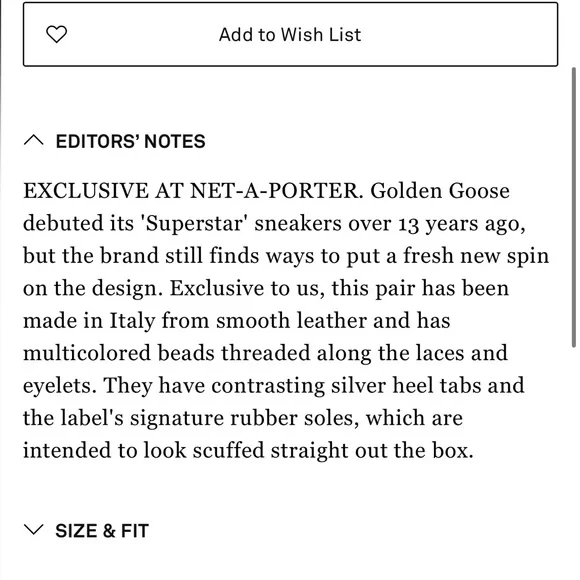This screenshot has width=580, height=580.
Task: Open the SIZE & FIT section heading
Action: [102, 531]
